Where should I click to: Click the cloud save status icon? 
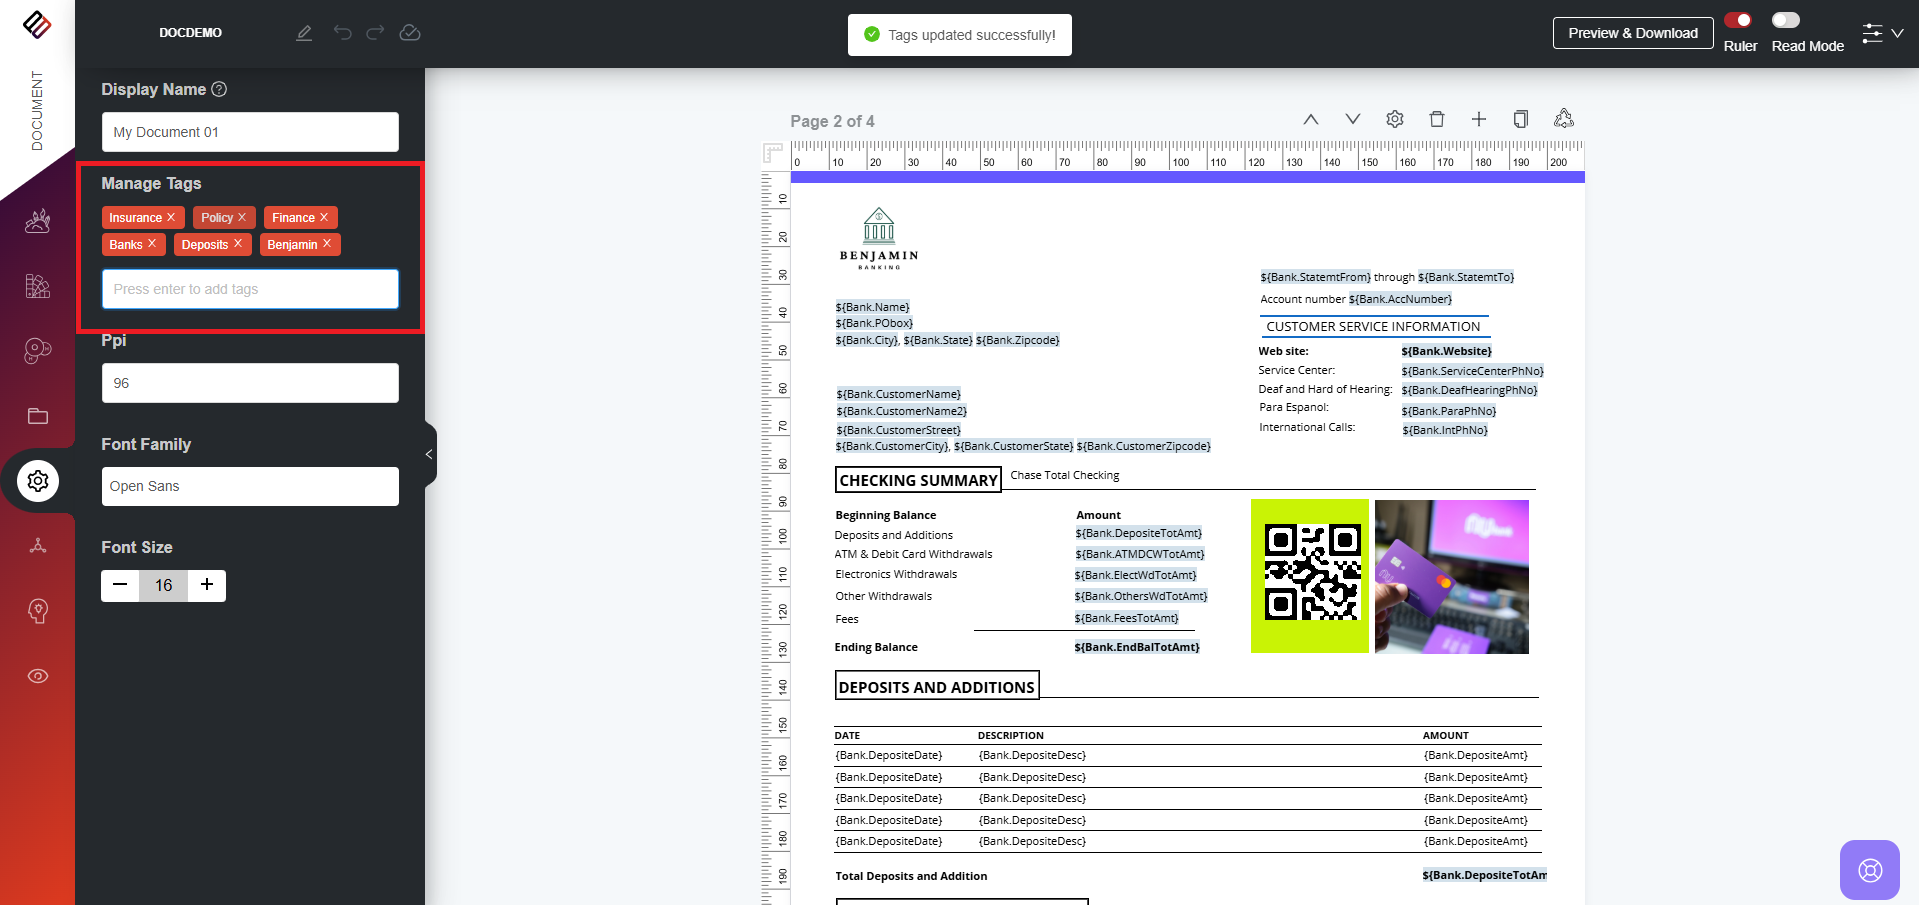[x=410, y=33]
